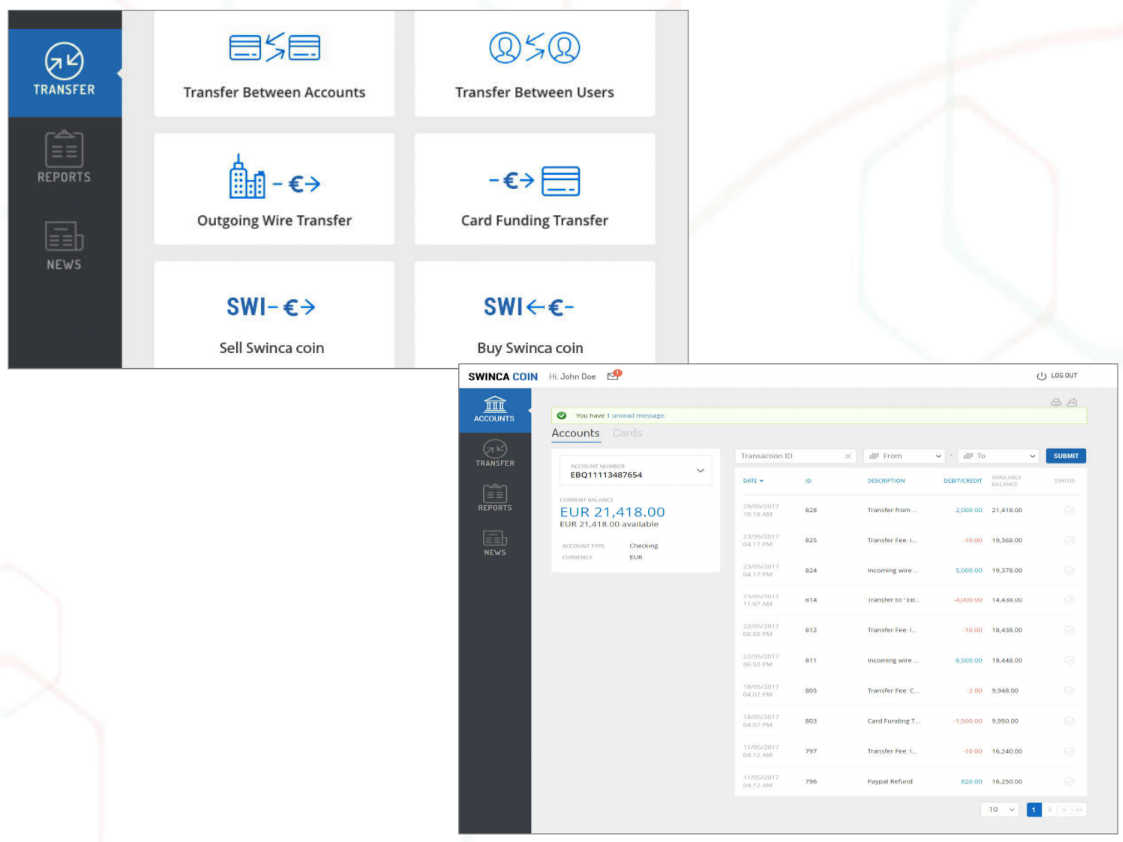Click the green check icon in the message banner

[x=562, y=415]
